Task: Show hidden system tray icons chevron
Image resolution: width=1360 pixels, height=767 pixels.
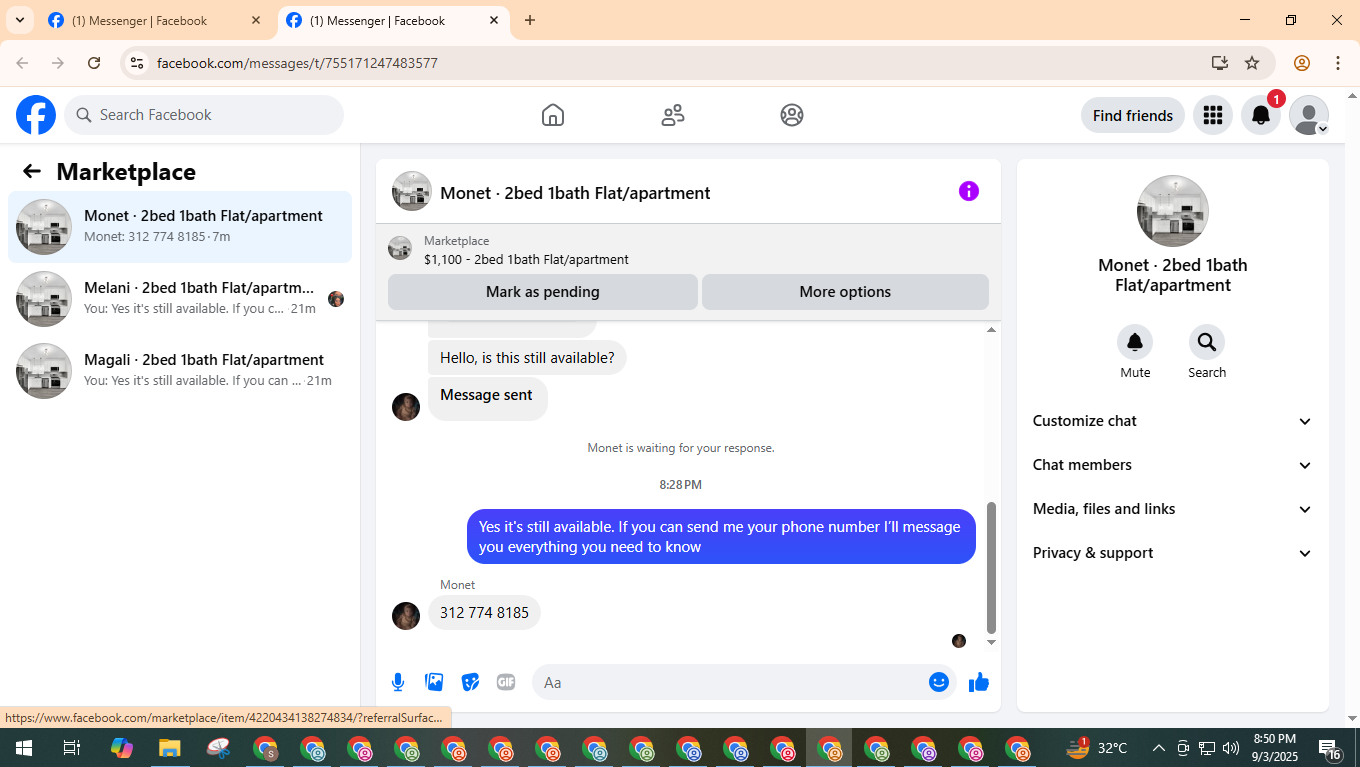Action: coord(1158,748)
